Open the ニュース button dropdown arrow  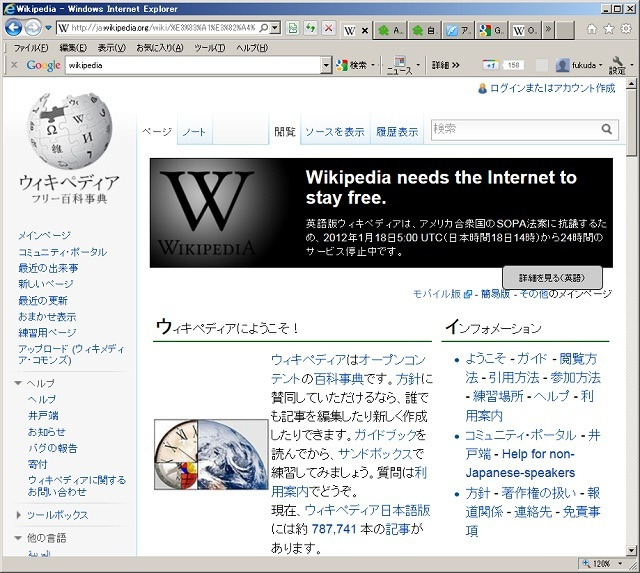[x=418, y=65]
